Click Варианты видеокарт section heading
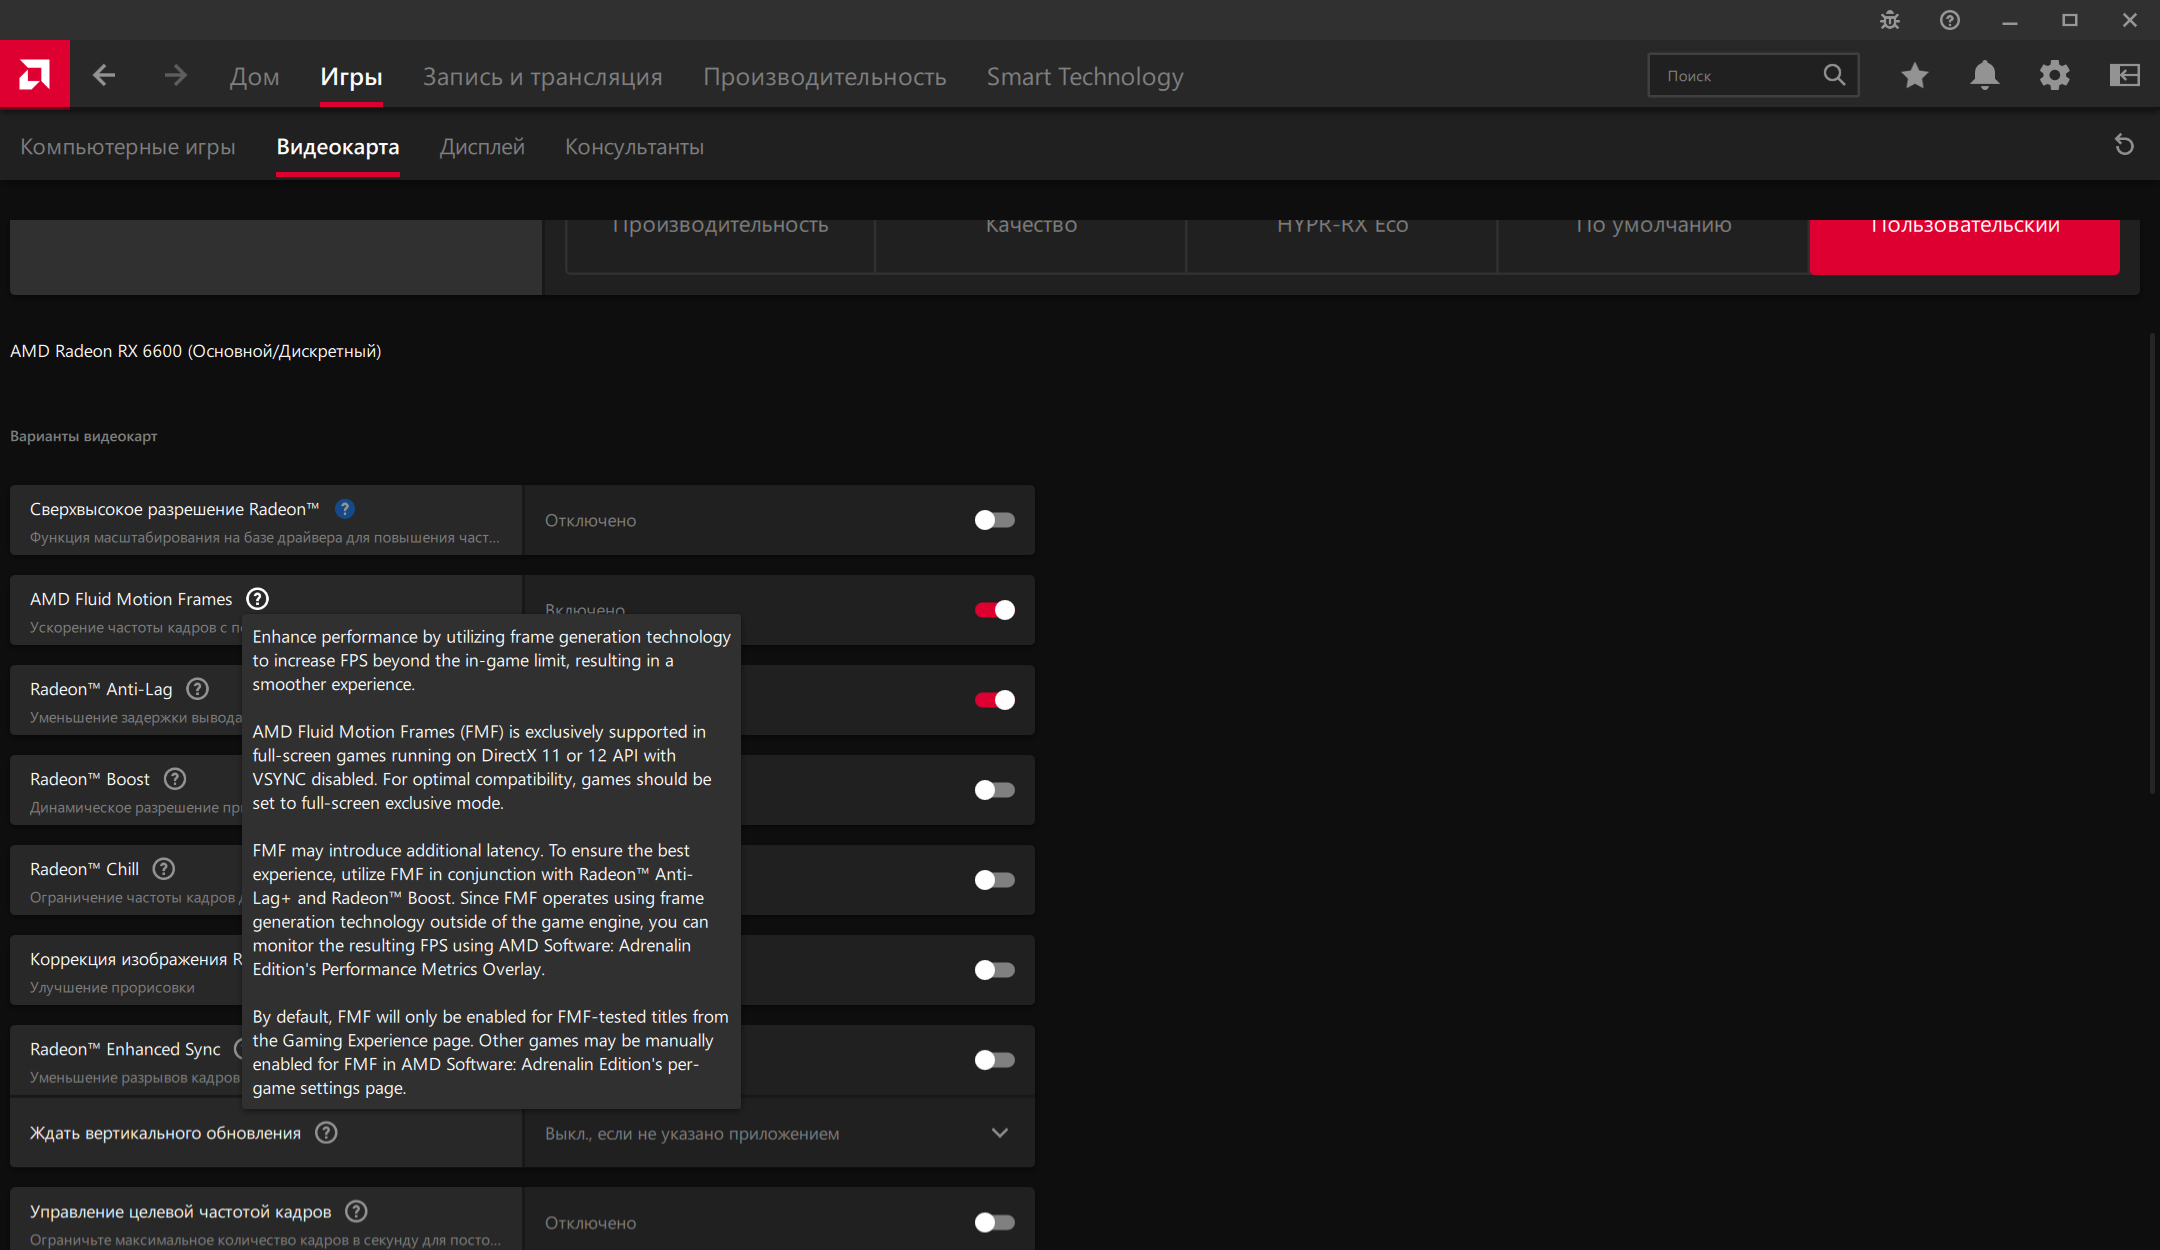 tap(84, 436)
